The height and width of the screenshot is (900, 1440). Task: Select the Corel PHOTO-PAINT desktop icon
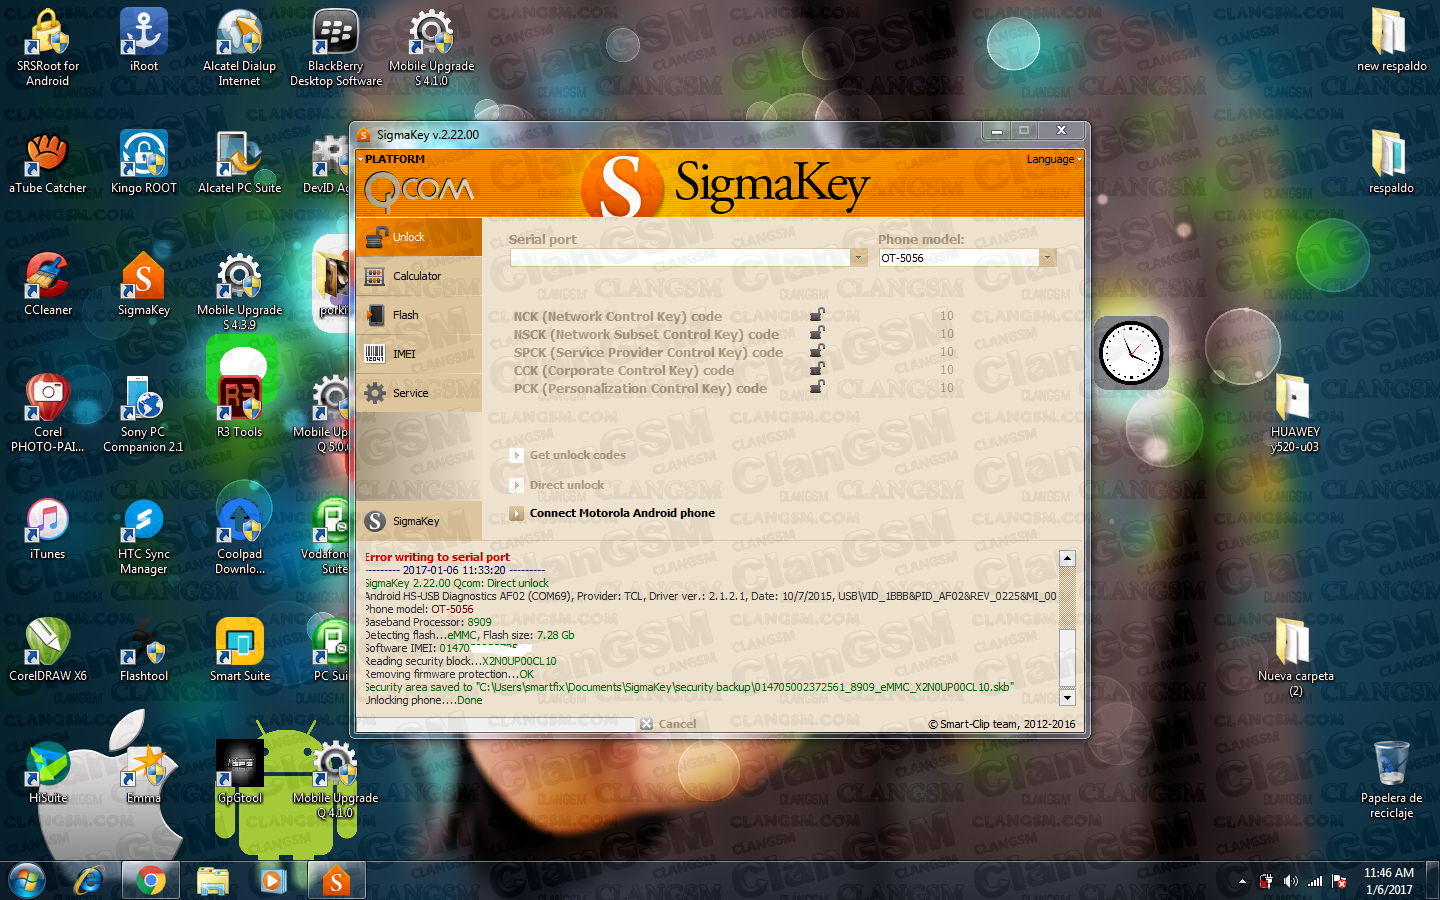tap(48, 414)
